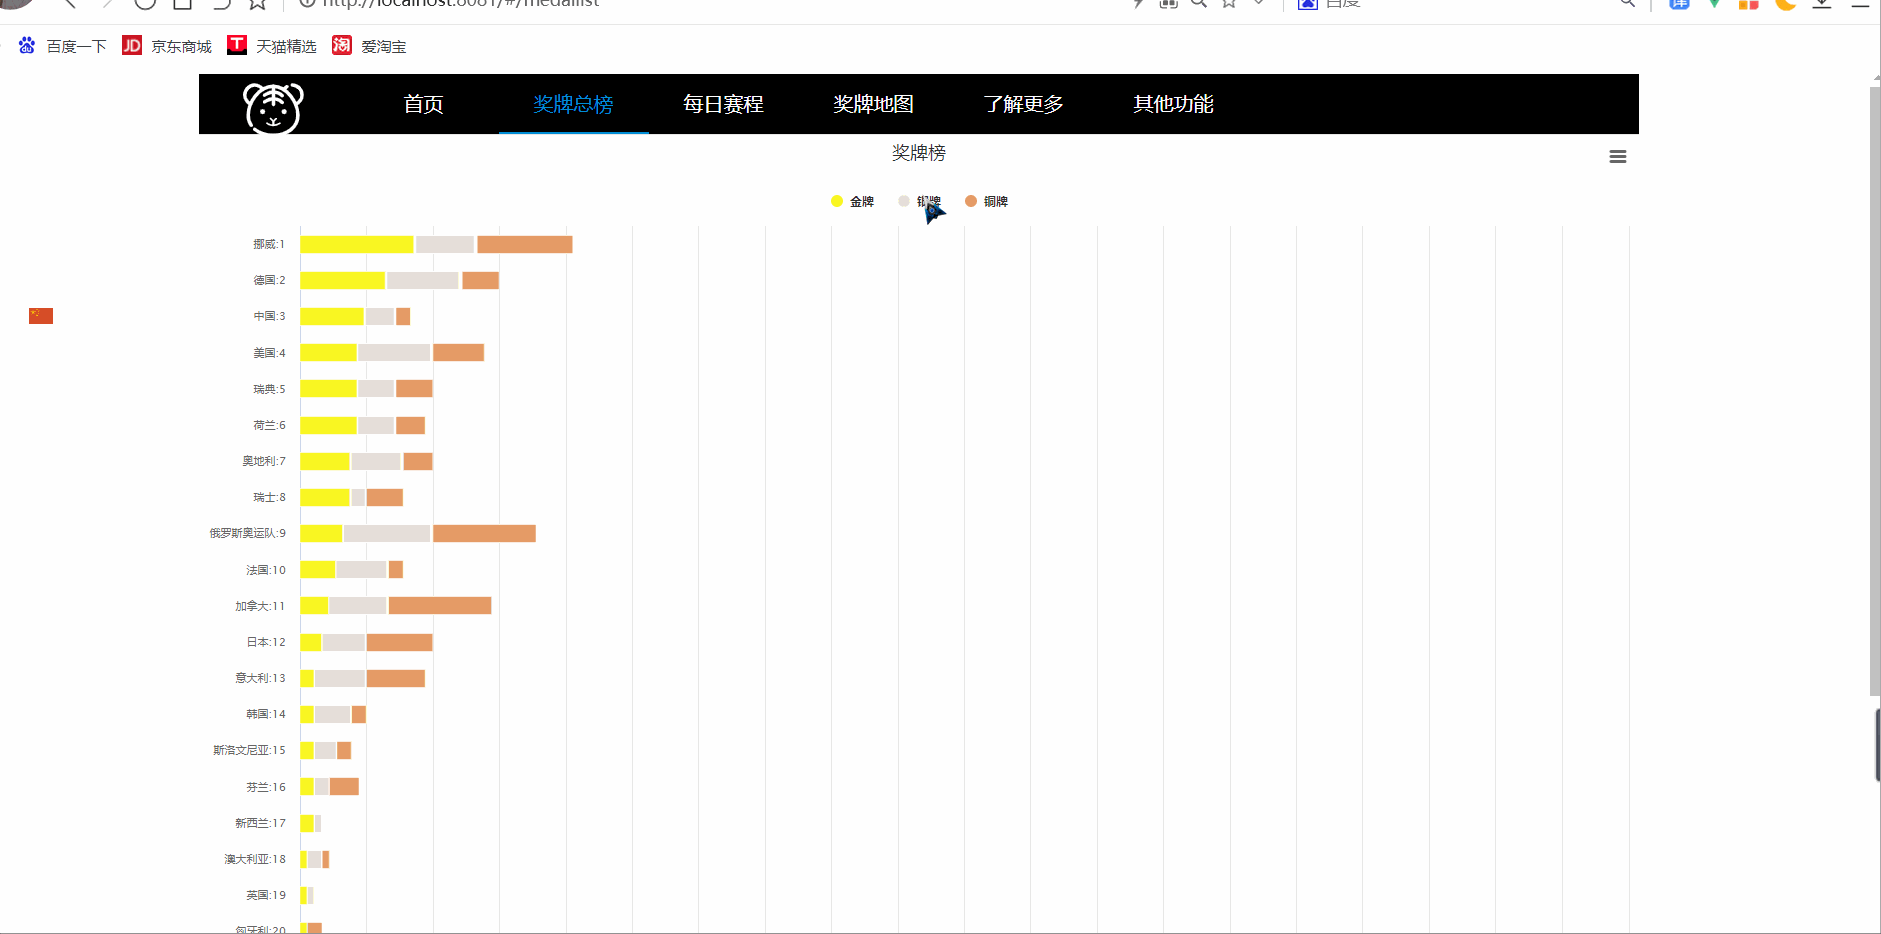This screenshot has height=934, width=1881.
Task: Click the 澳大利亚:18 axis label
Action: coord(255,859)
